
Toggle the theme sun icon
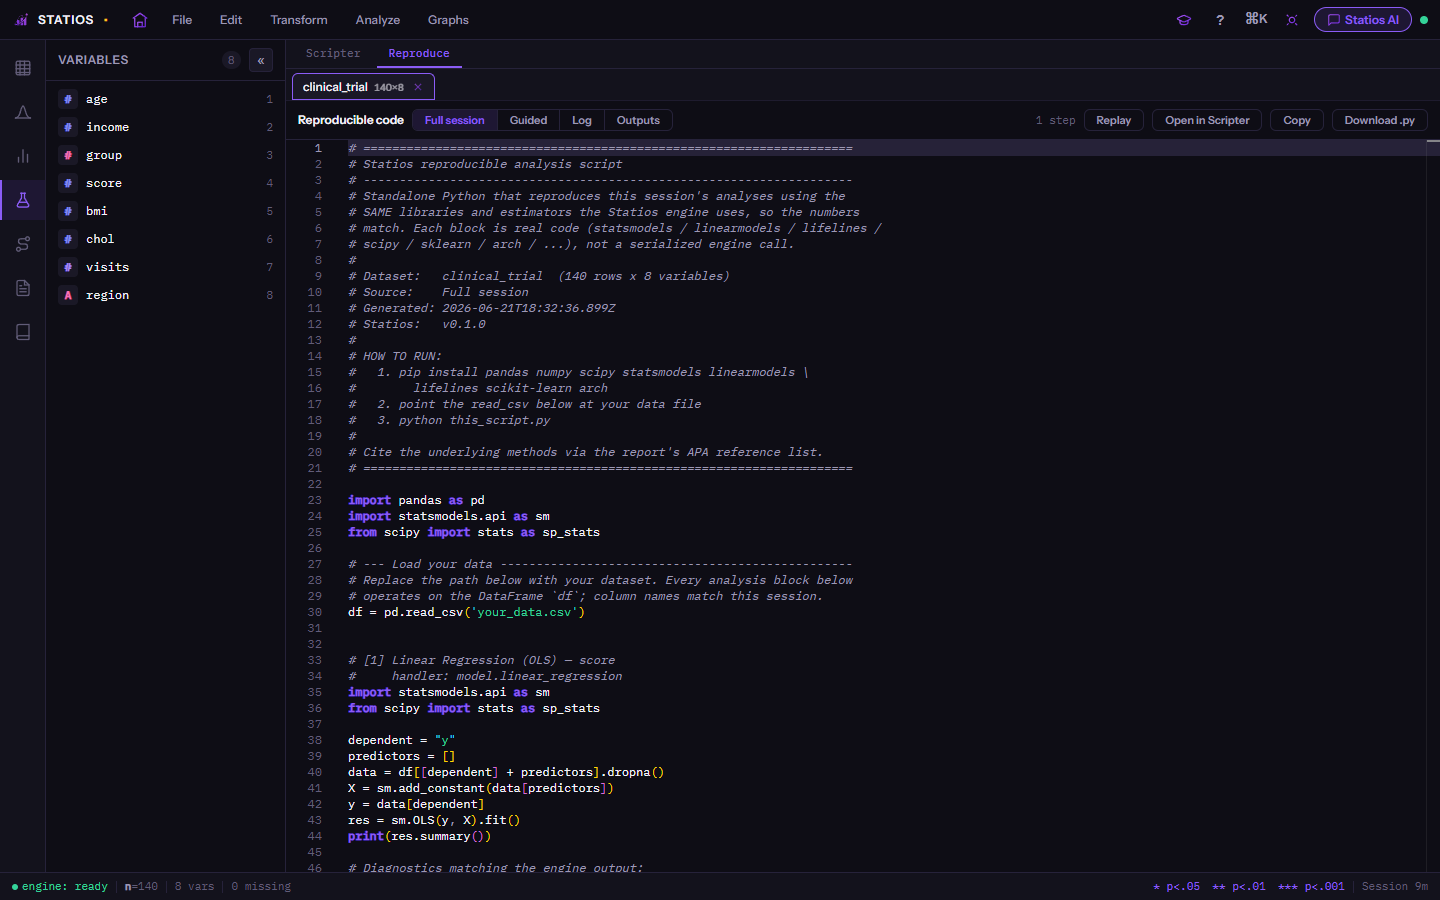coord(1292,20)
